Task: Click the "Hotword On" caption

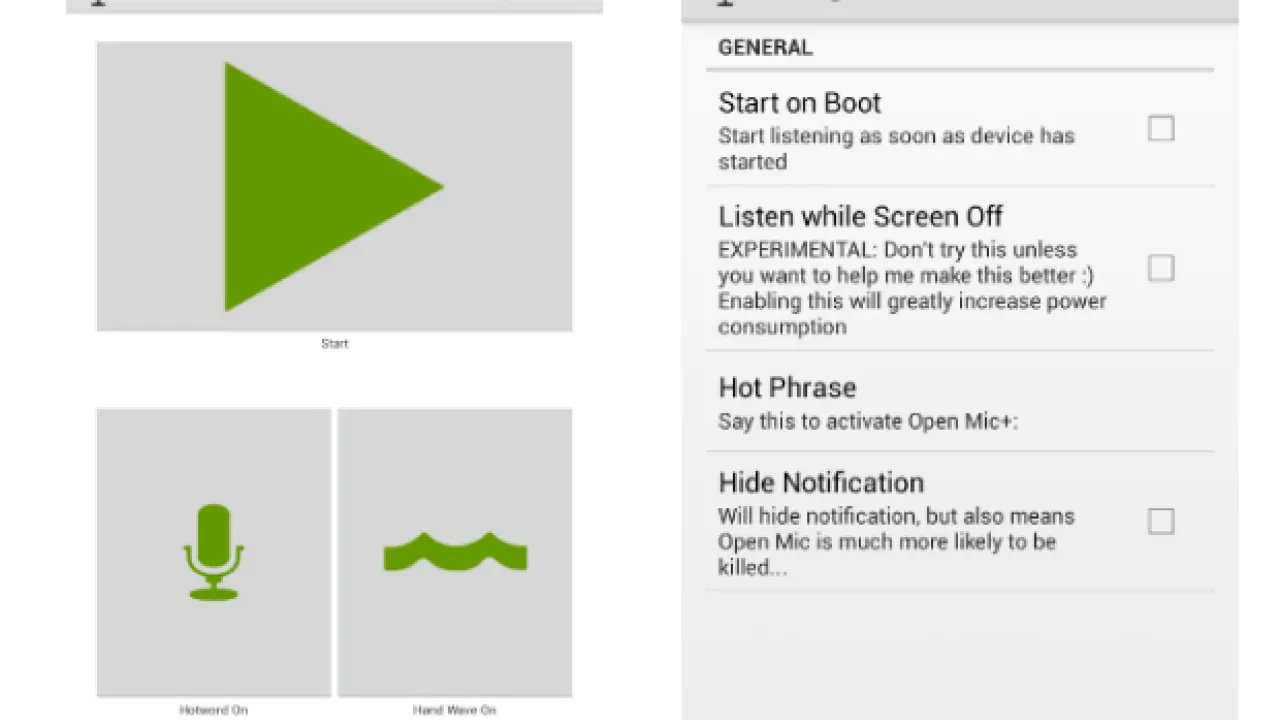Action: pos(213,710)
